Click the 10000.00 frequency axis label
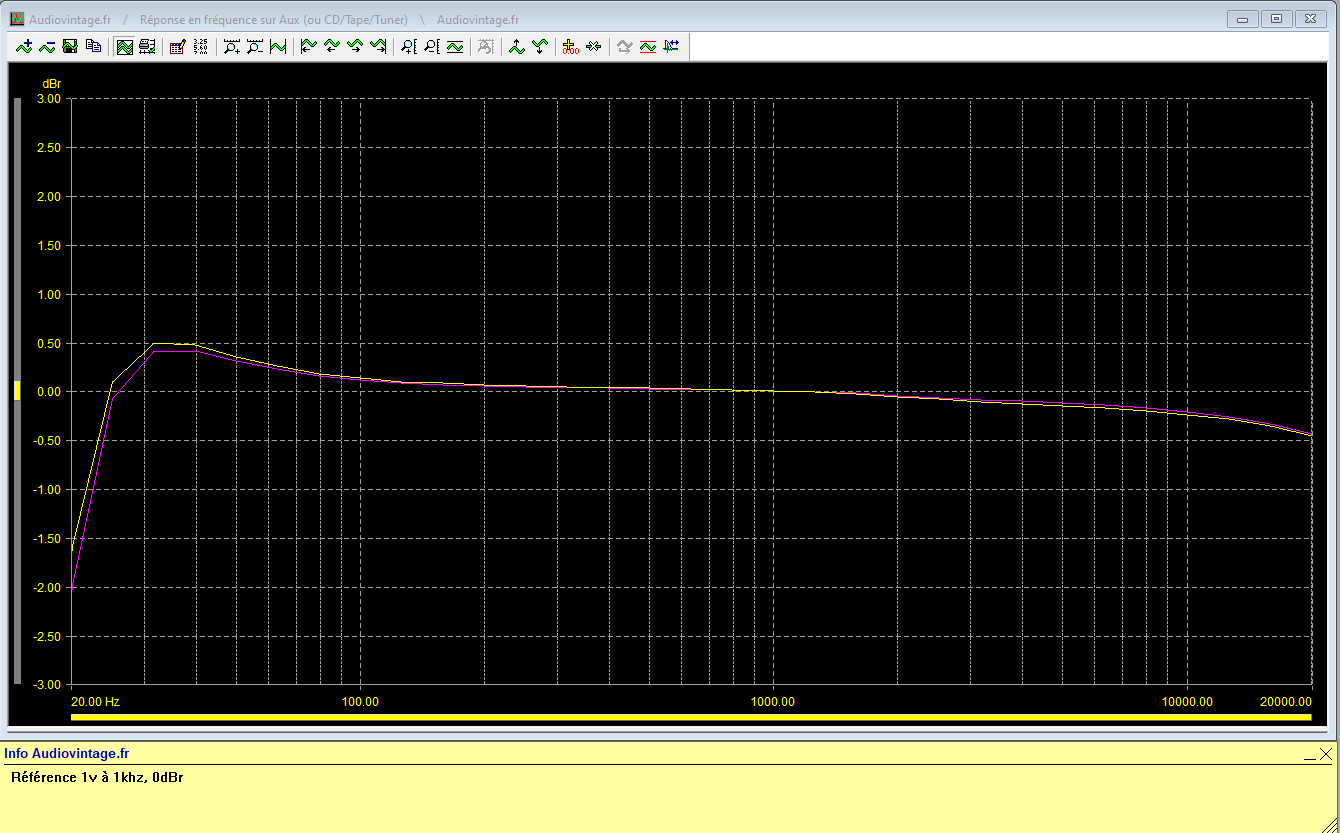The height and width of the screenshot is (833, 1340). tap(1186, 702)
